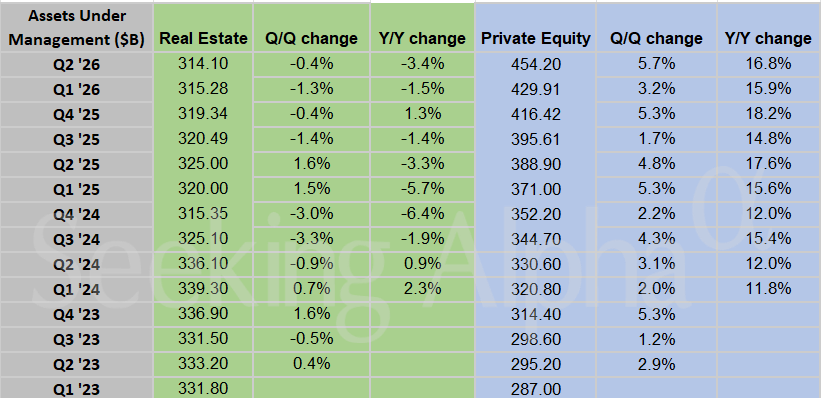This screenshot has height=398, width=821.
Task: Click the Q3 '23 row label
Action: (x=77, y=339)
